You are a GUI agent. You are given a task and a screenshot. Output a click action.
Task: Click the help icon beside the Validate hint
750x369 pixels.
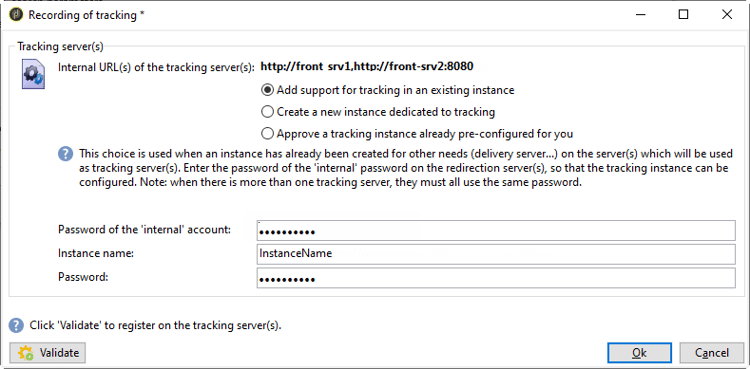click(16, 325)
